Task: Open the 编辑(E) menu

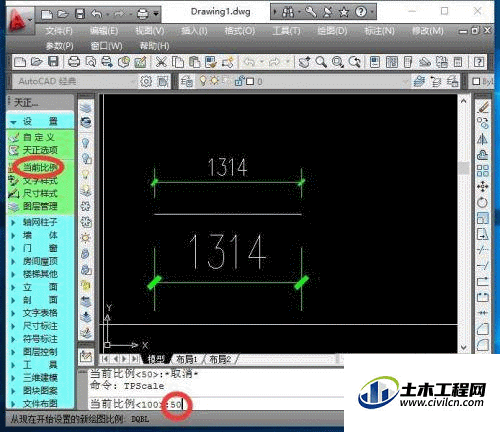Action: [104, 31]
